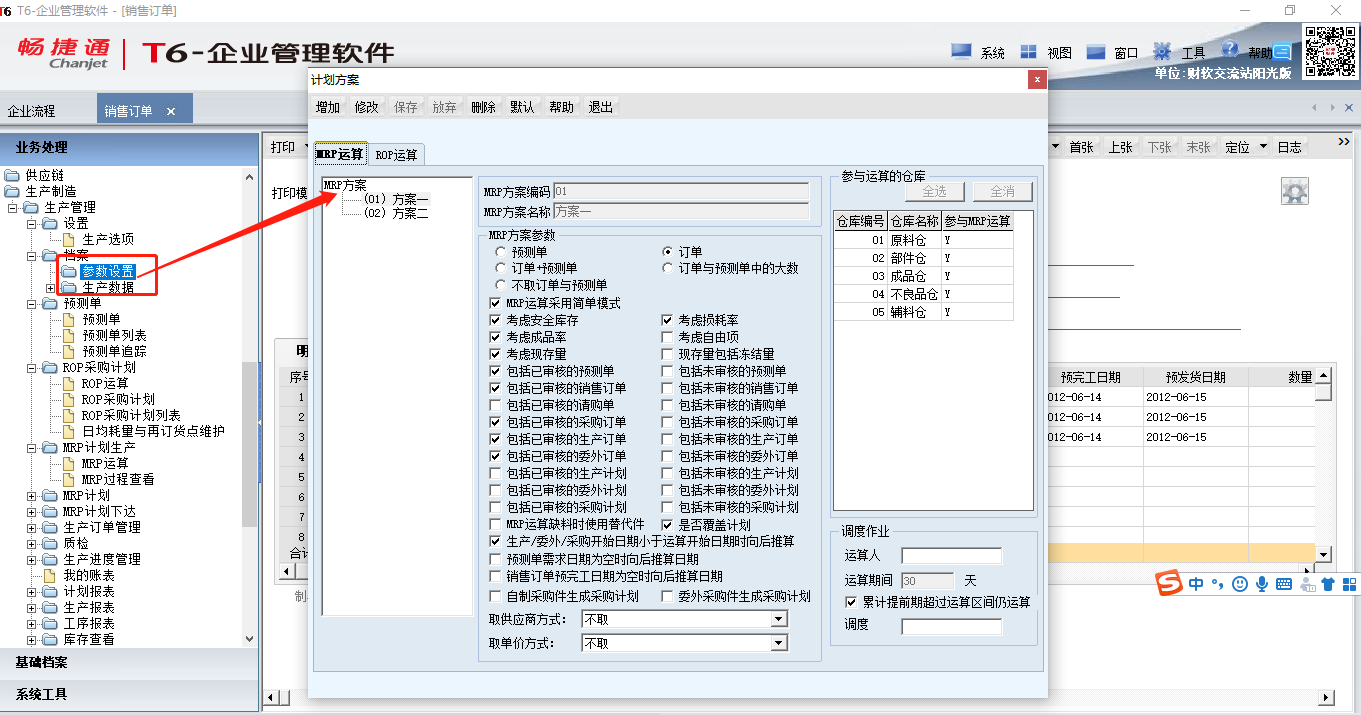
Task: Click the 运算人 input field
Action: 951,556
